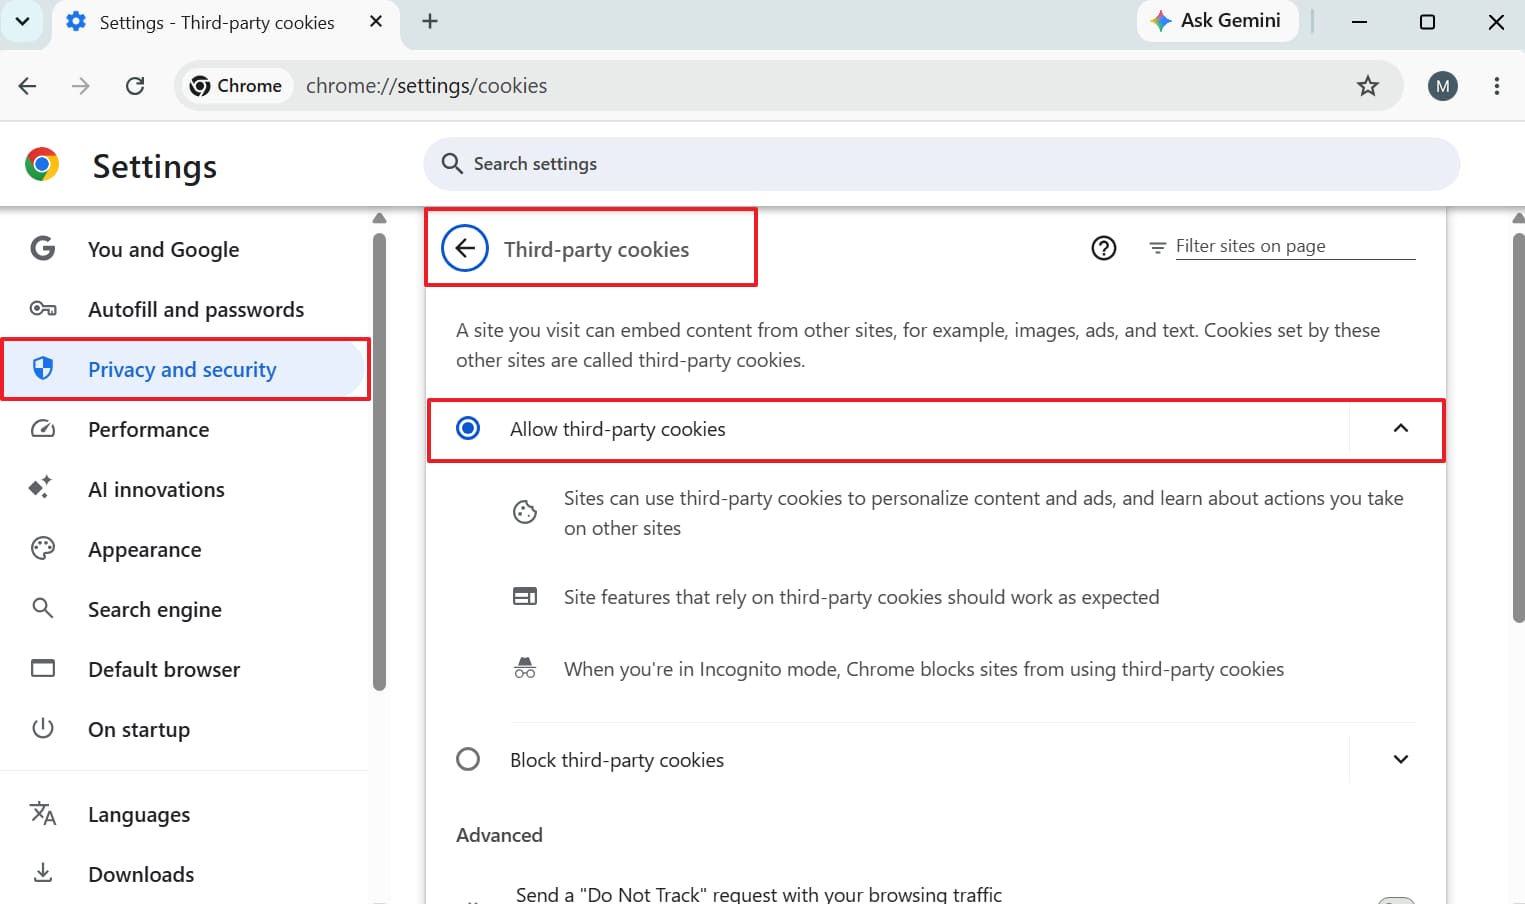1525x904 pixels.
Task: Reload the settings page
Action: [x=135, y=86]
